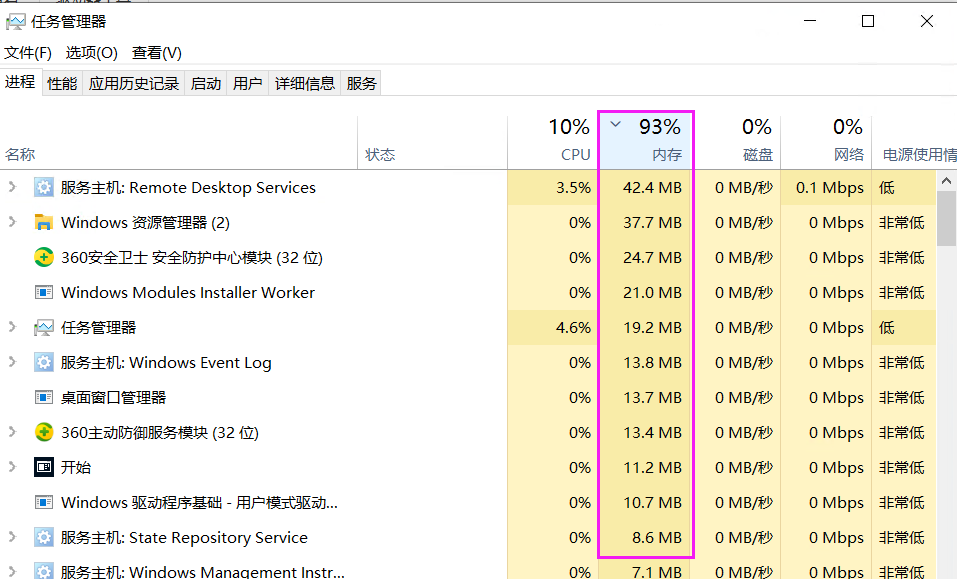Switch to the 性能 tab
Viewport: 957px width, 579px height.
tap(62, 83)
